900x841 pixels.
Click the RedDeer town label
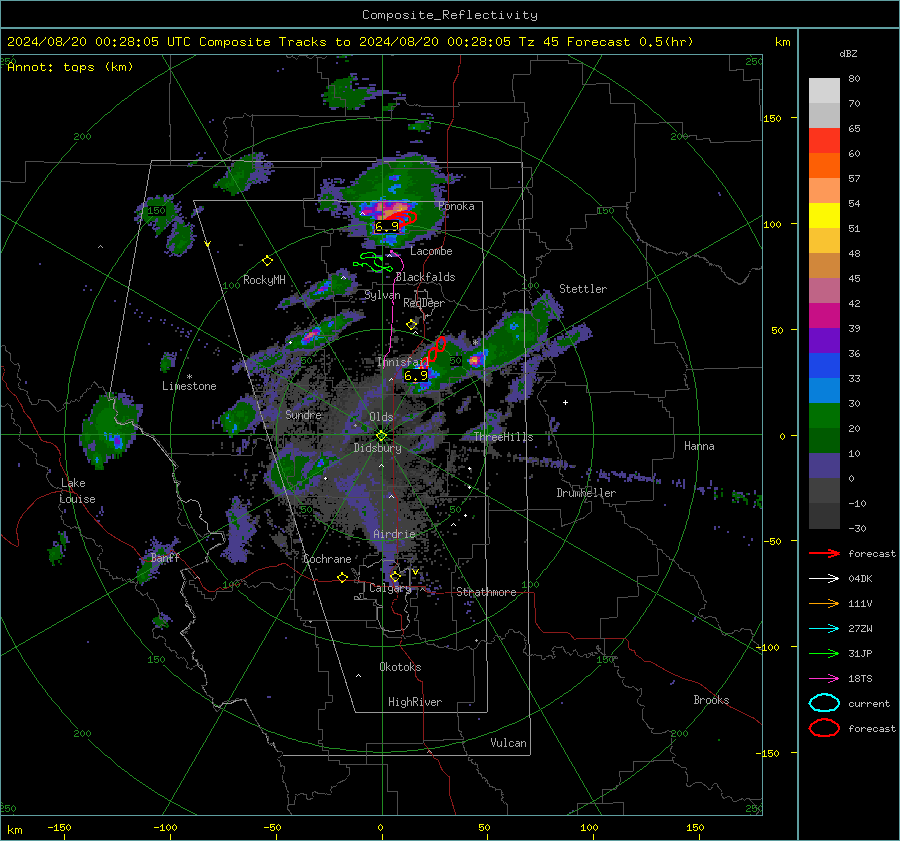[x=424, y=303]
